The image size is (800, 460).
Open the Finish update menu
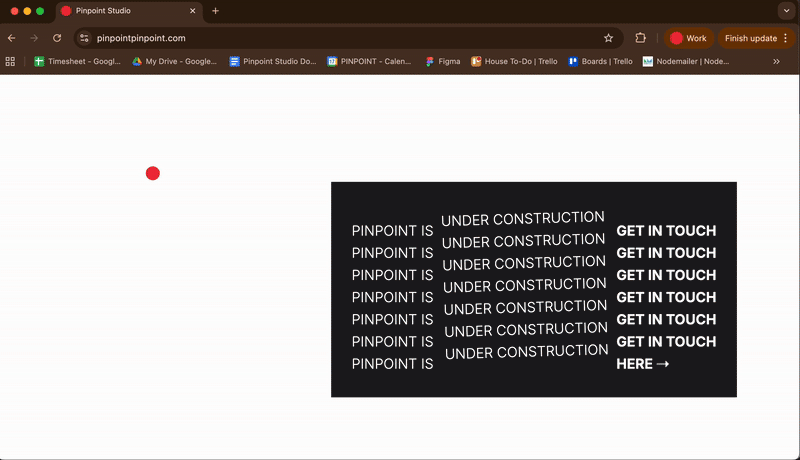[x=757, y=38]
